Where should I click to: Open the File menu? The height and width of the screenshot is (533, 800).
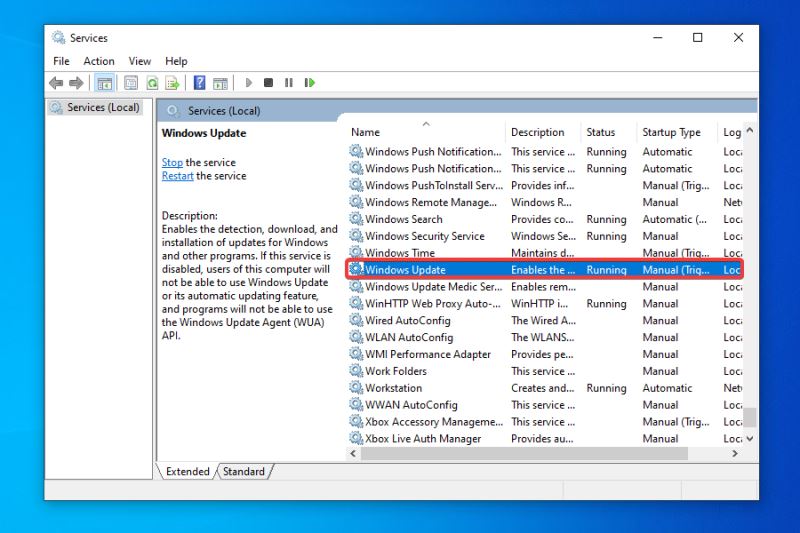61,61
